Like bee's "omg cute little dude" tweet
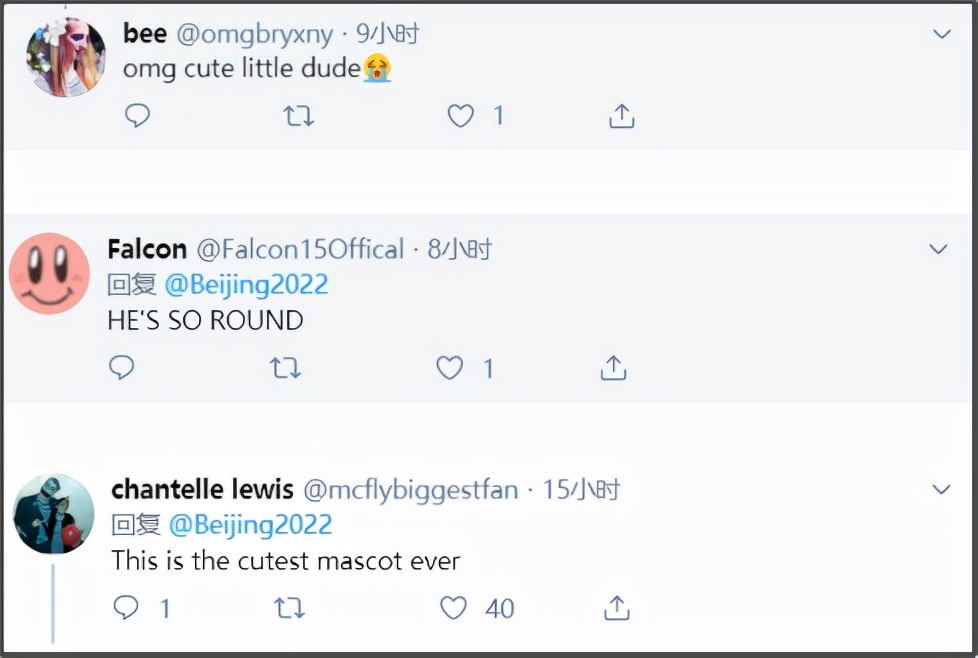The width and height of the screenshot is (978, 658). click(460, 117)
